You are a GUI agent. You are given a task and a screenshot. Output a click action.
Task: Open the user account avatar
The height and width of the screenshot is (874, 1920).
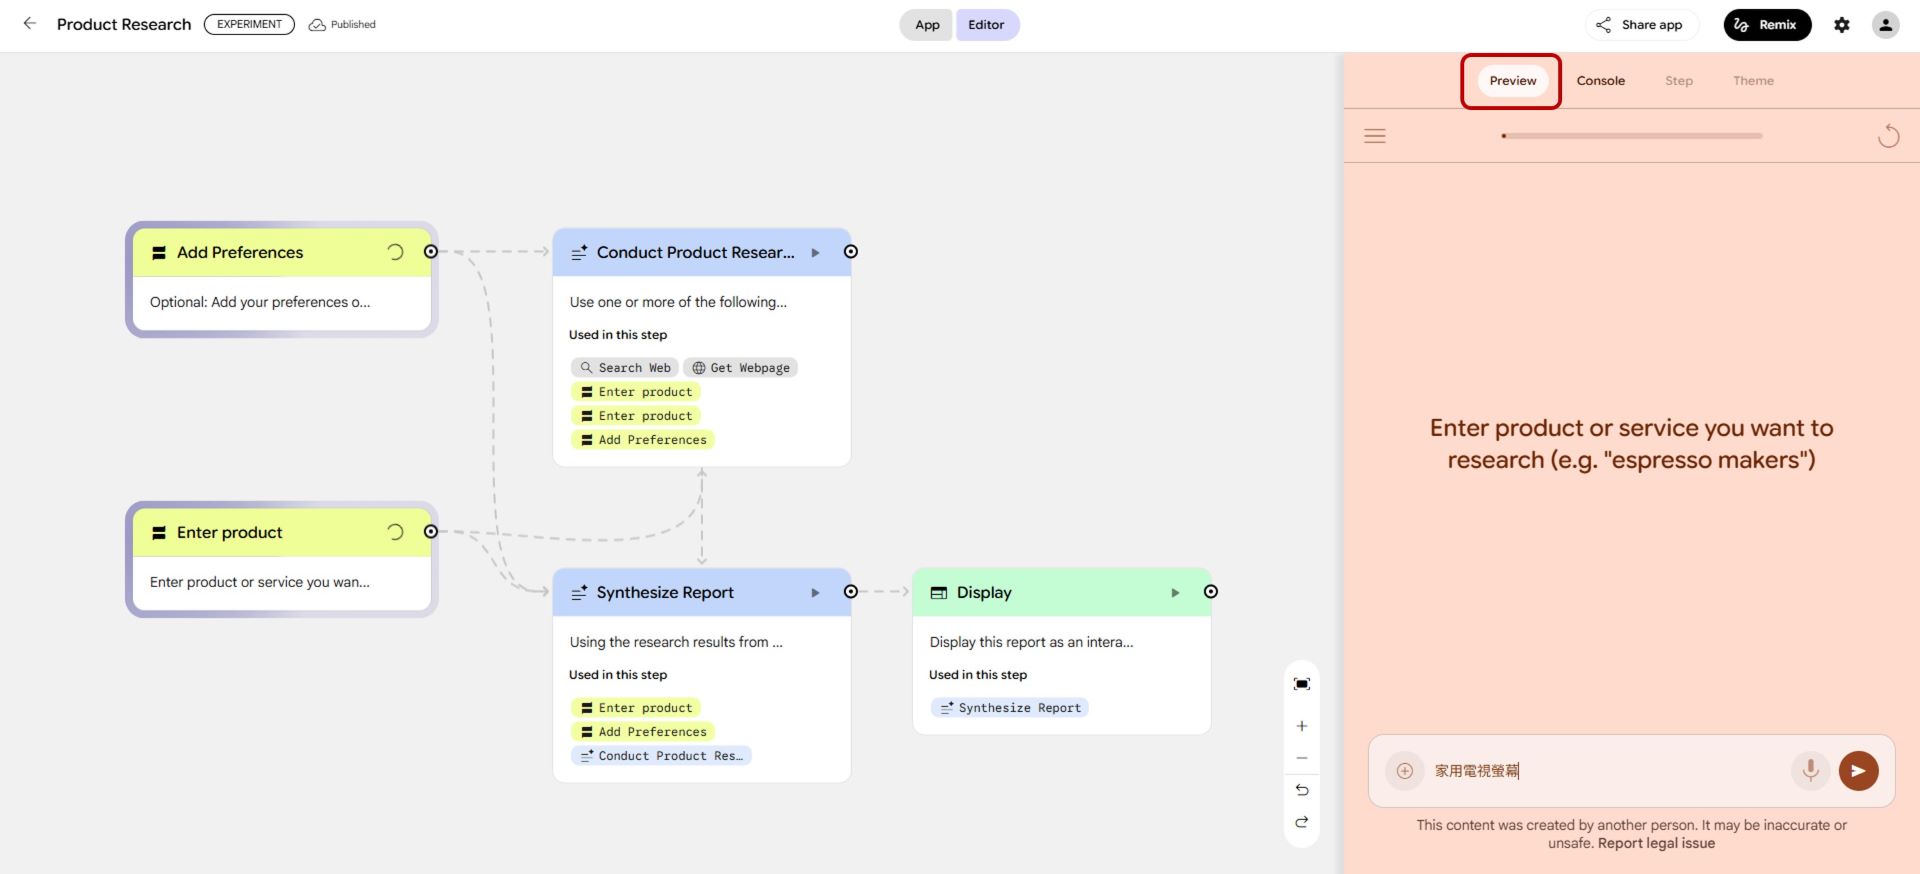pos(1885,25)
